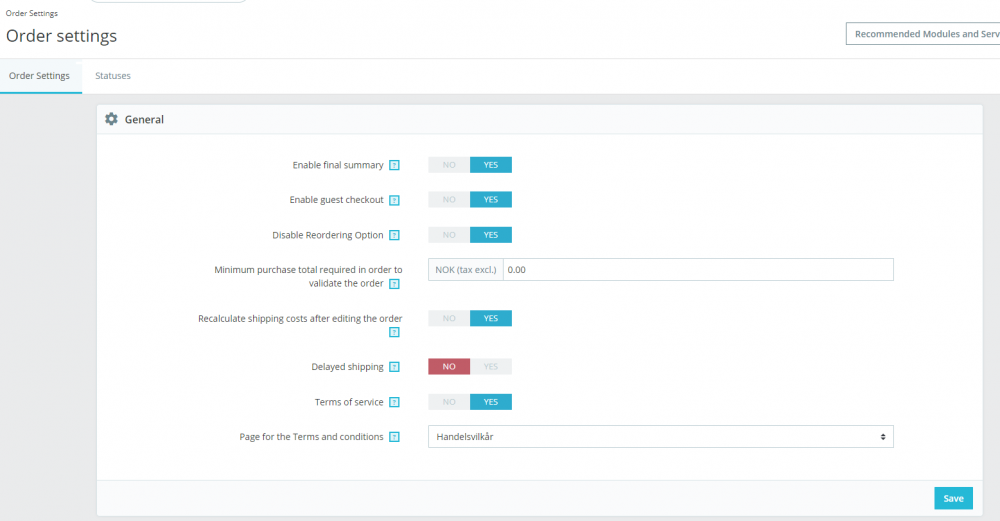The width and height of the screenshot is (1000, 521).
Task: Click the General panel heading
Action: click(x=144, y=119)
